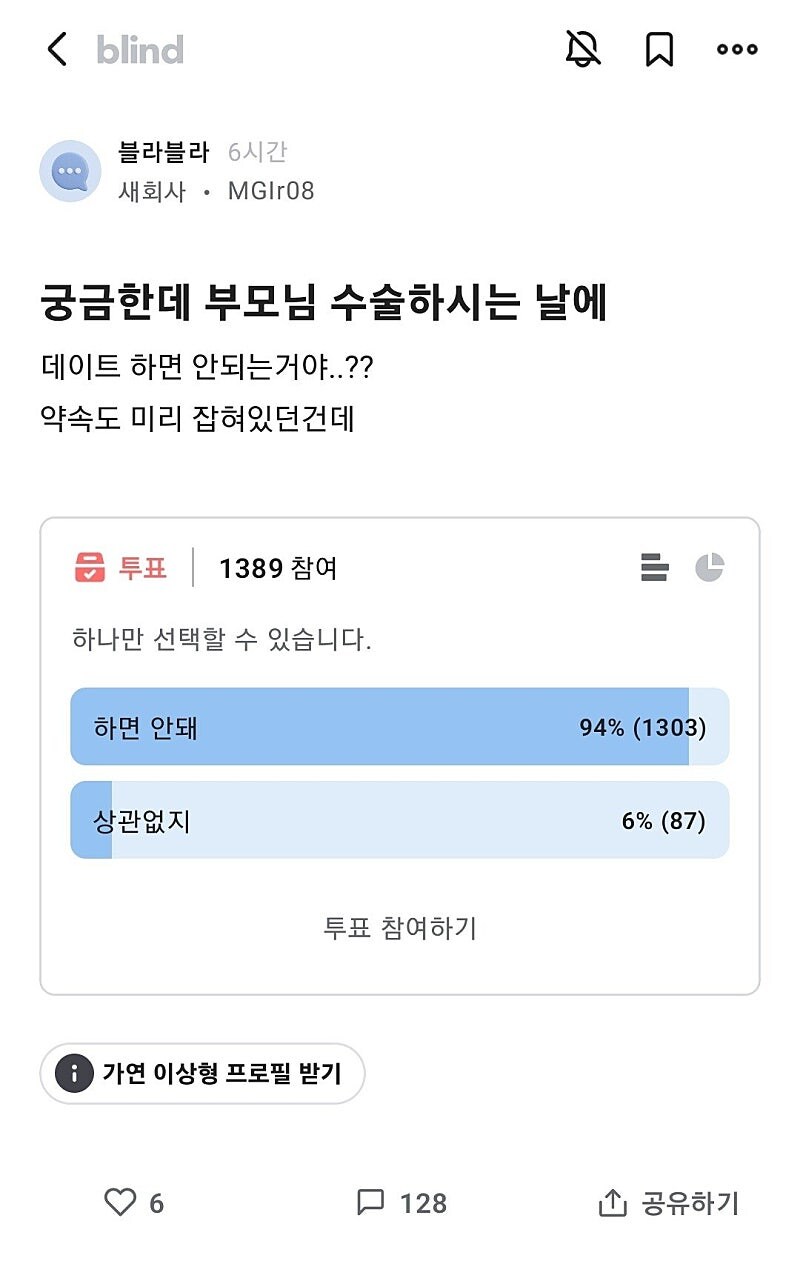Viewport: 800px width, 1264px height.
Task: Switch to pie chart poll view
Action: pos(712,567)
